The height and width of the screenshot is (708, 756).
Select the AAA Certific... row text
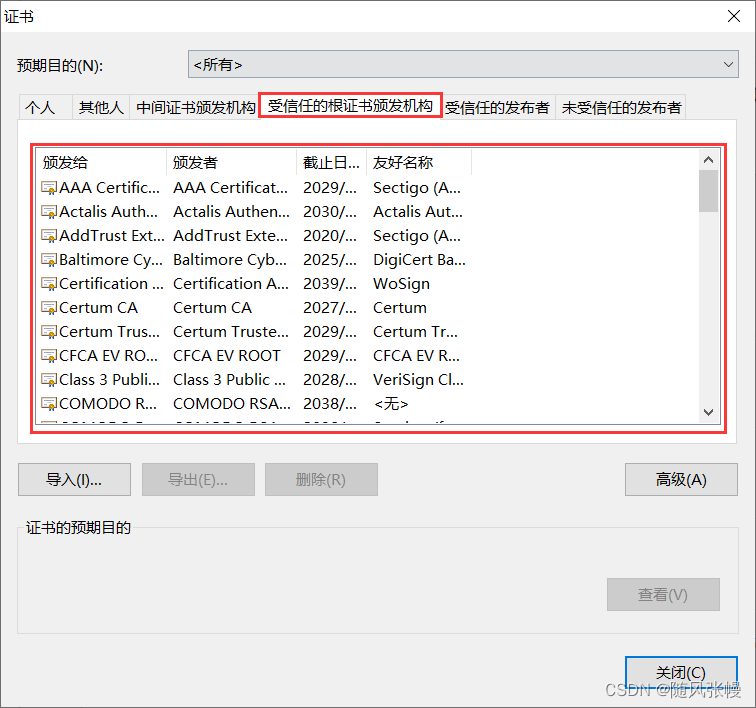(x=109, y=188)
